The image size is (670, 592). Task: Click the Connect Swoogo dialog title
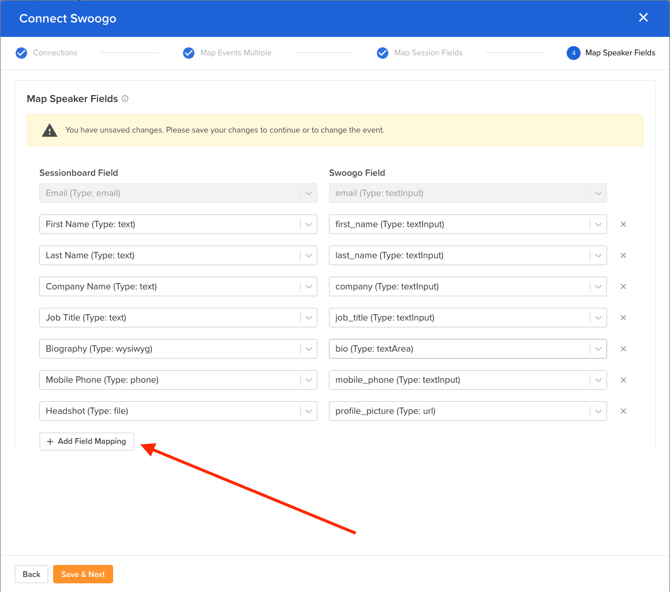68,19
